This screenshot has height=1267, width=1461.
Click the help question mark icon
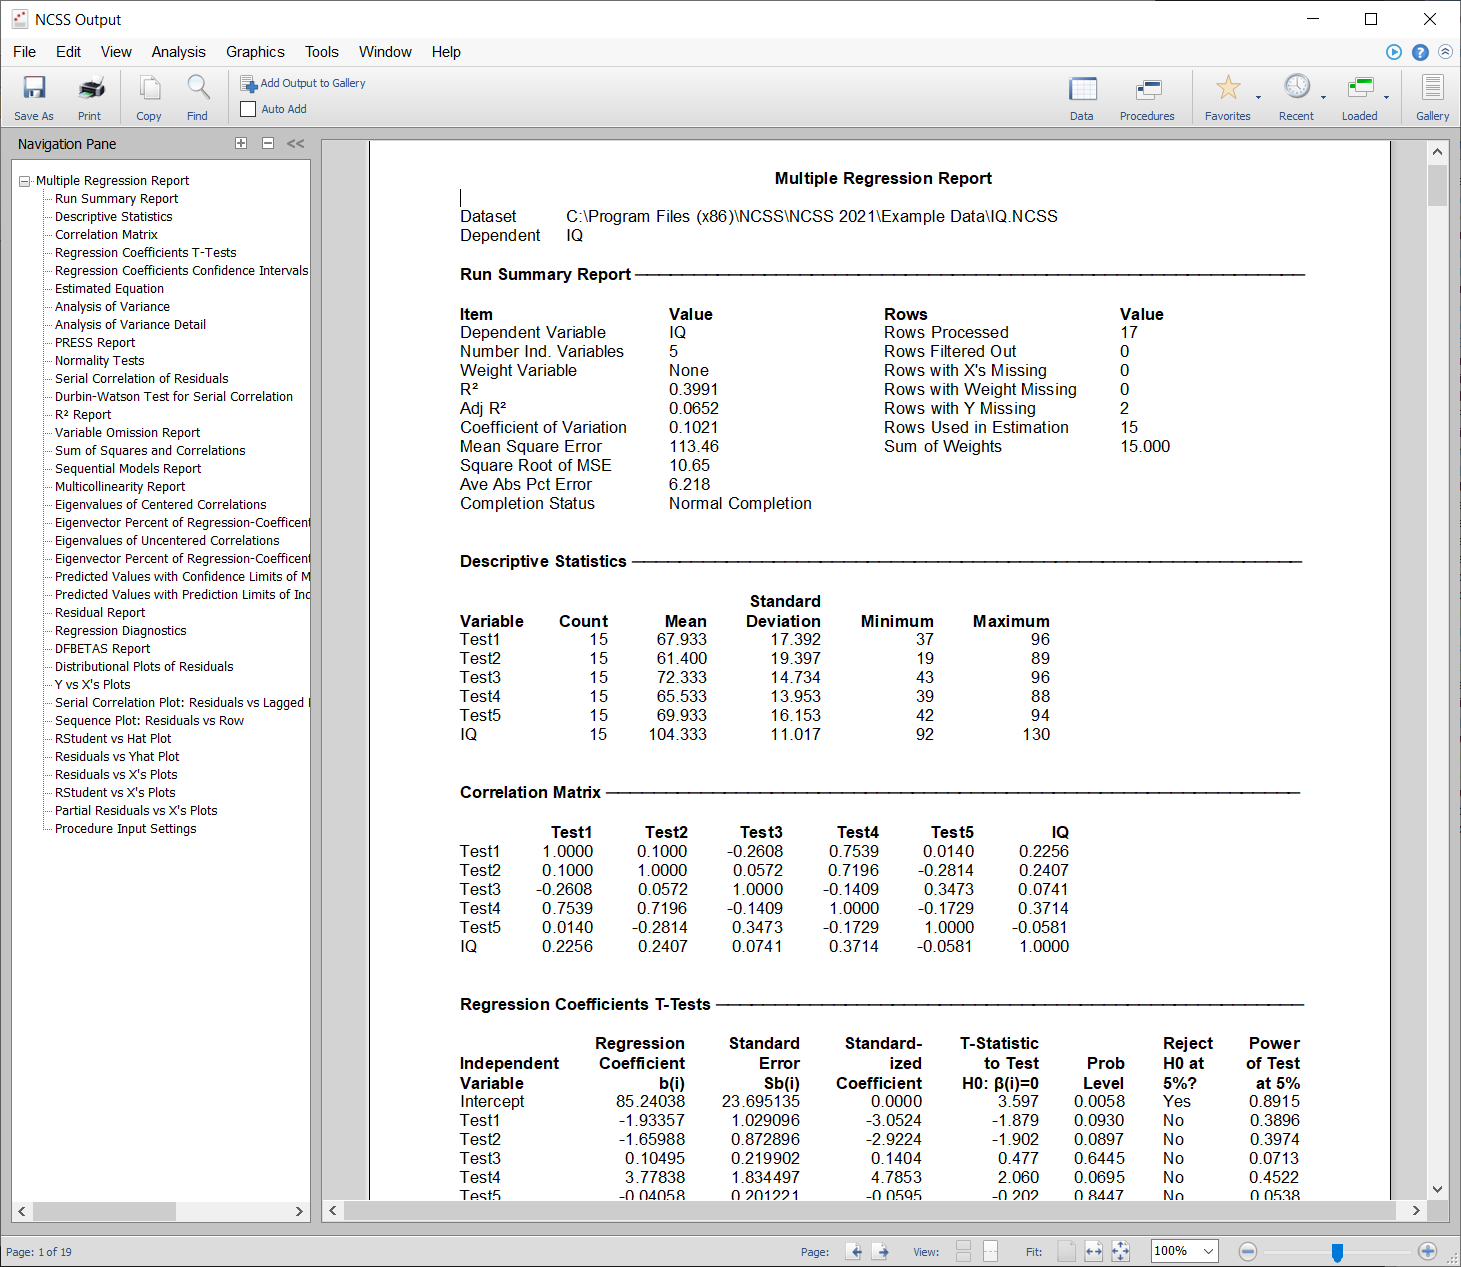pos(1420,52)
